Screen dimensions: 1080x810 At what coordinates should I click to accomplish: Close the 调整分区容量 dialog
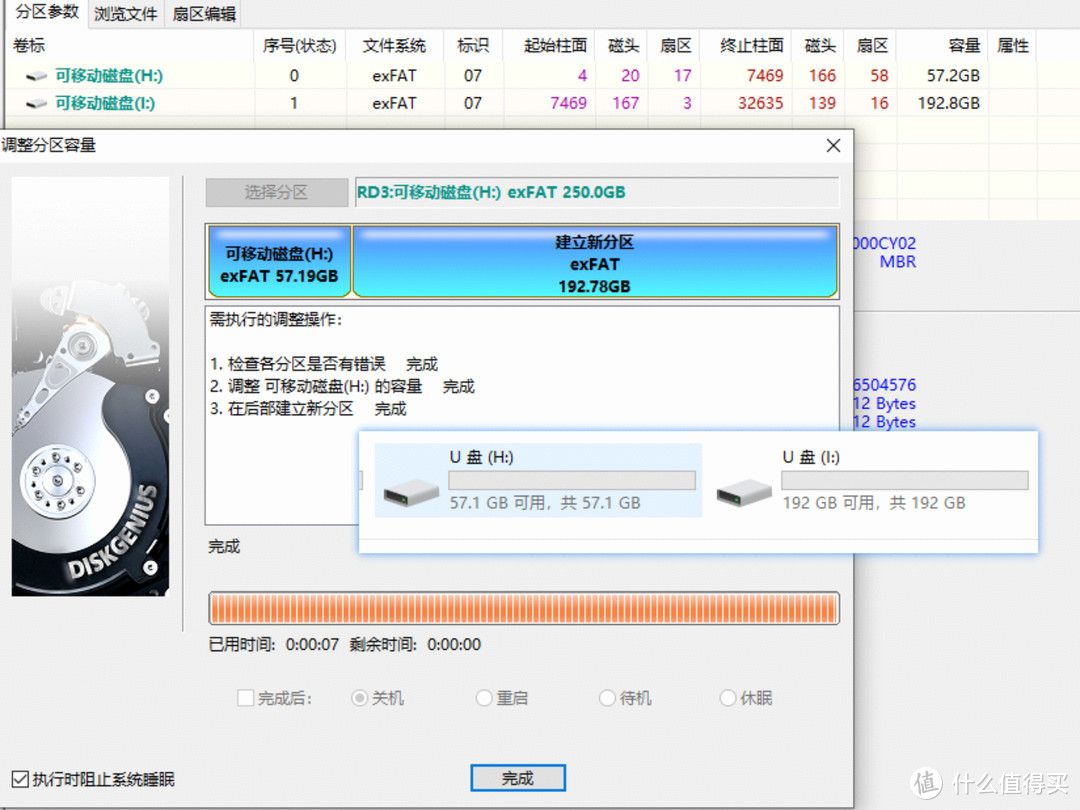tap(833, 145)
